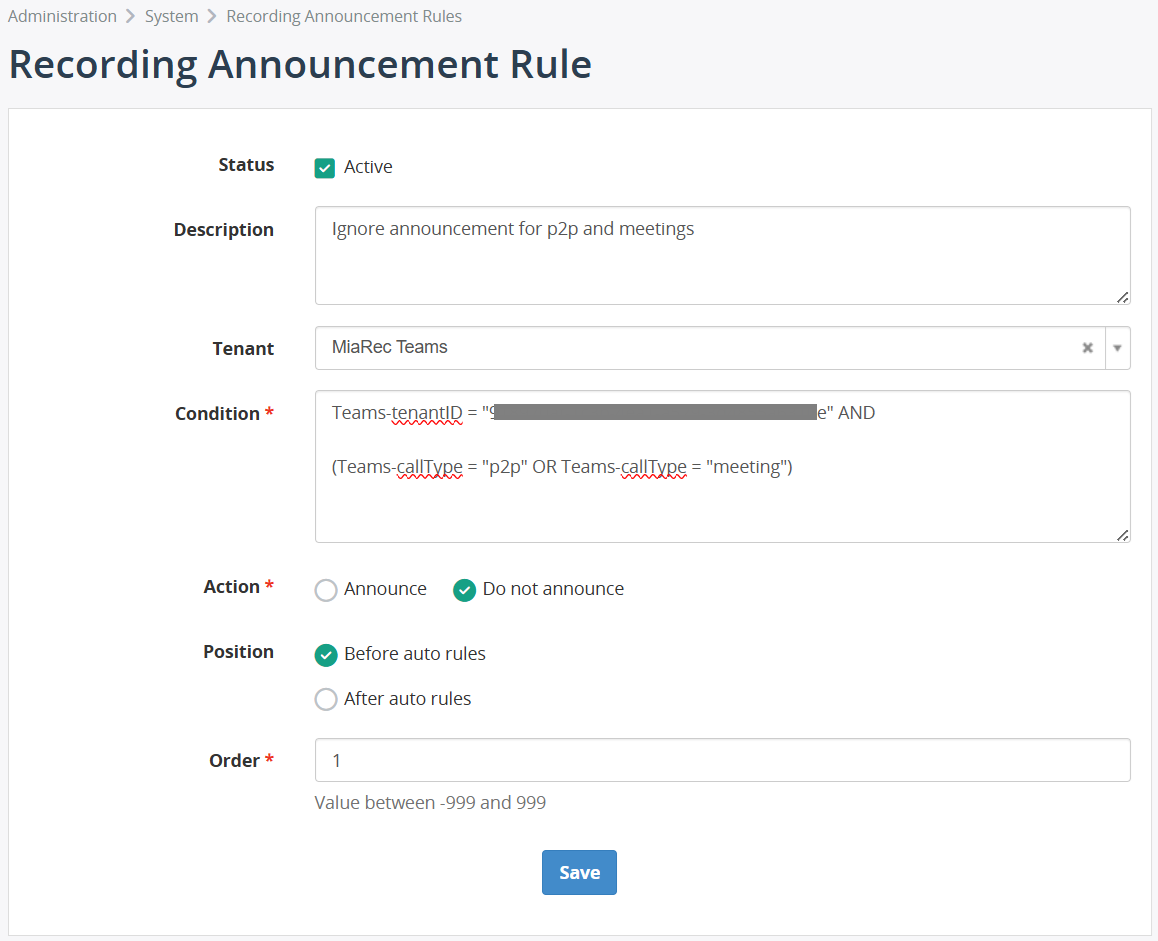Go to Administration in the breadcrumb

coord(62,16)
